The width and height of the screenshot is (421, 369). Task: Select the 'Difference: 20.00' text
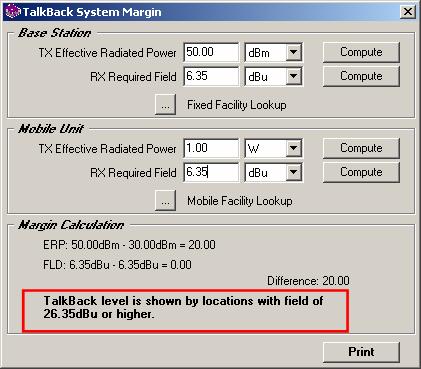pos(308,281)
